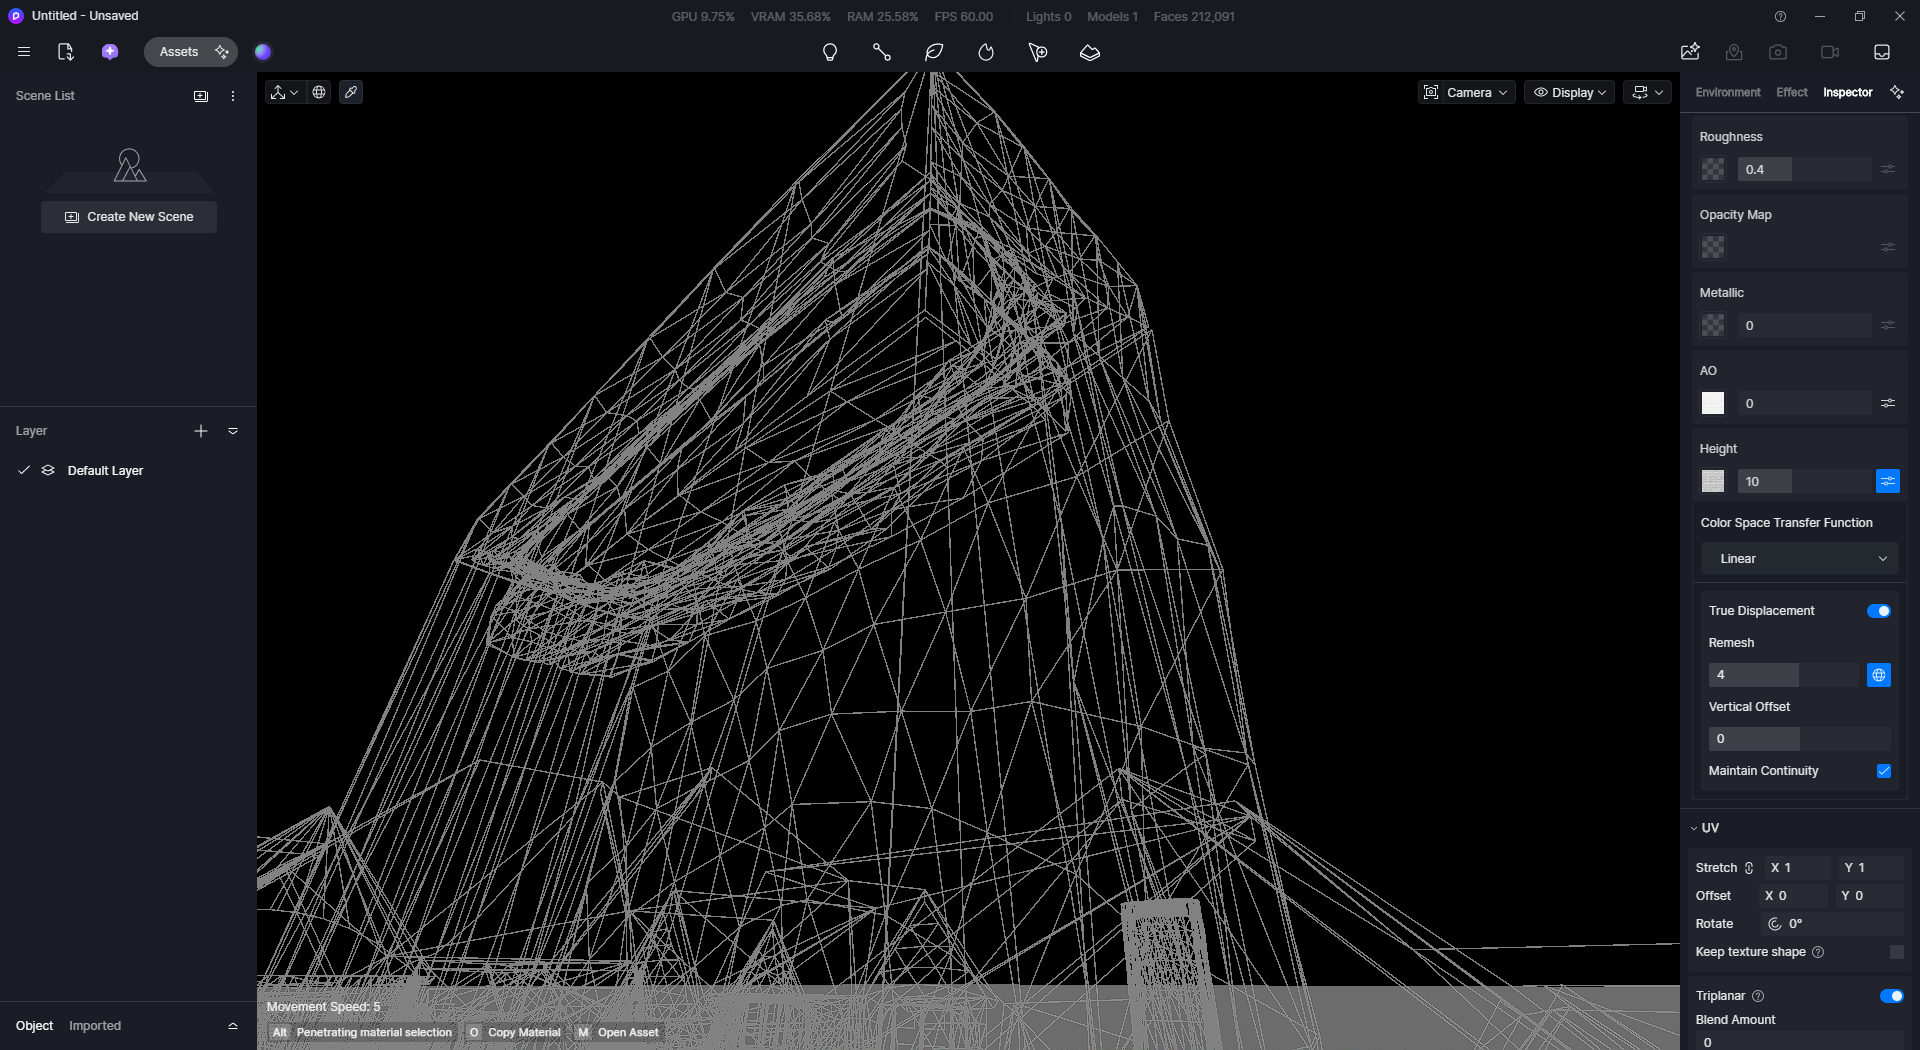Disable the True Displacement toggle
1920x1050 pixels.
(1878, 611)
